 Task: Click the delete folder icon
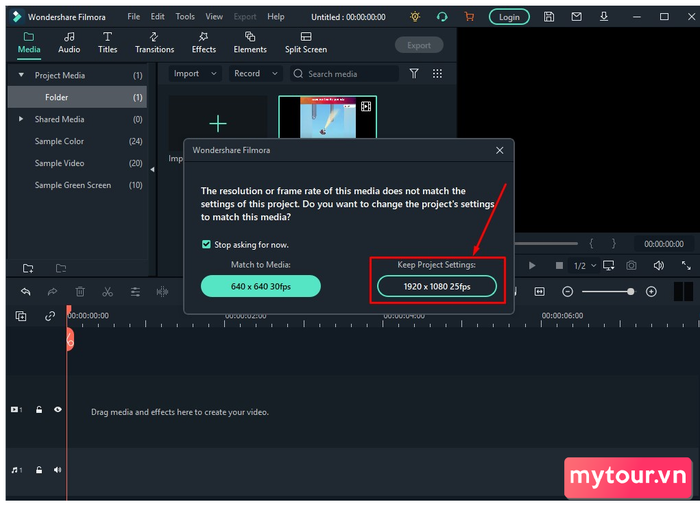61,268
